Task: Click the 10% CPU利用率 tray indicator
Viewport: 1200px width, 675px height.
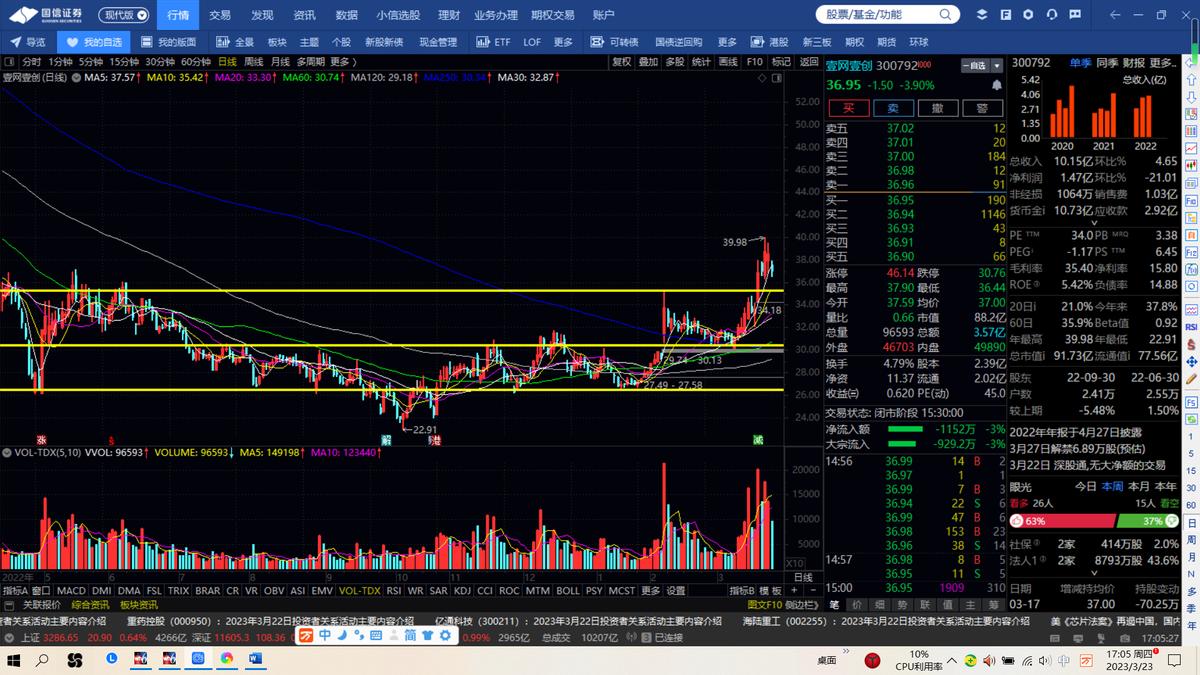Action: [919, 660]
